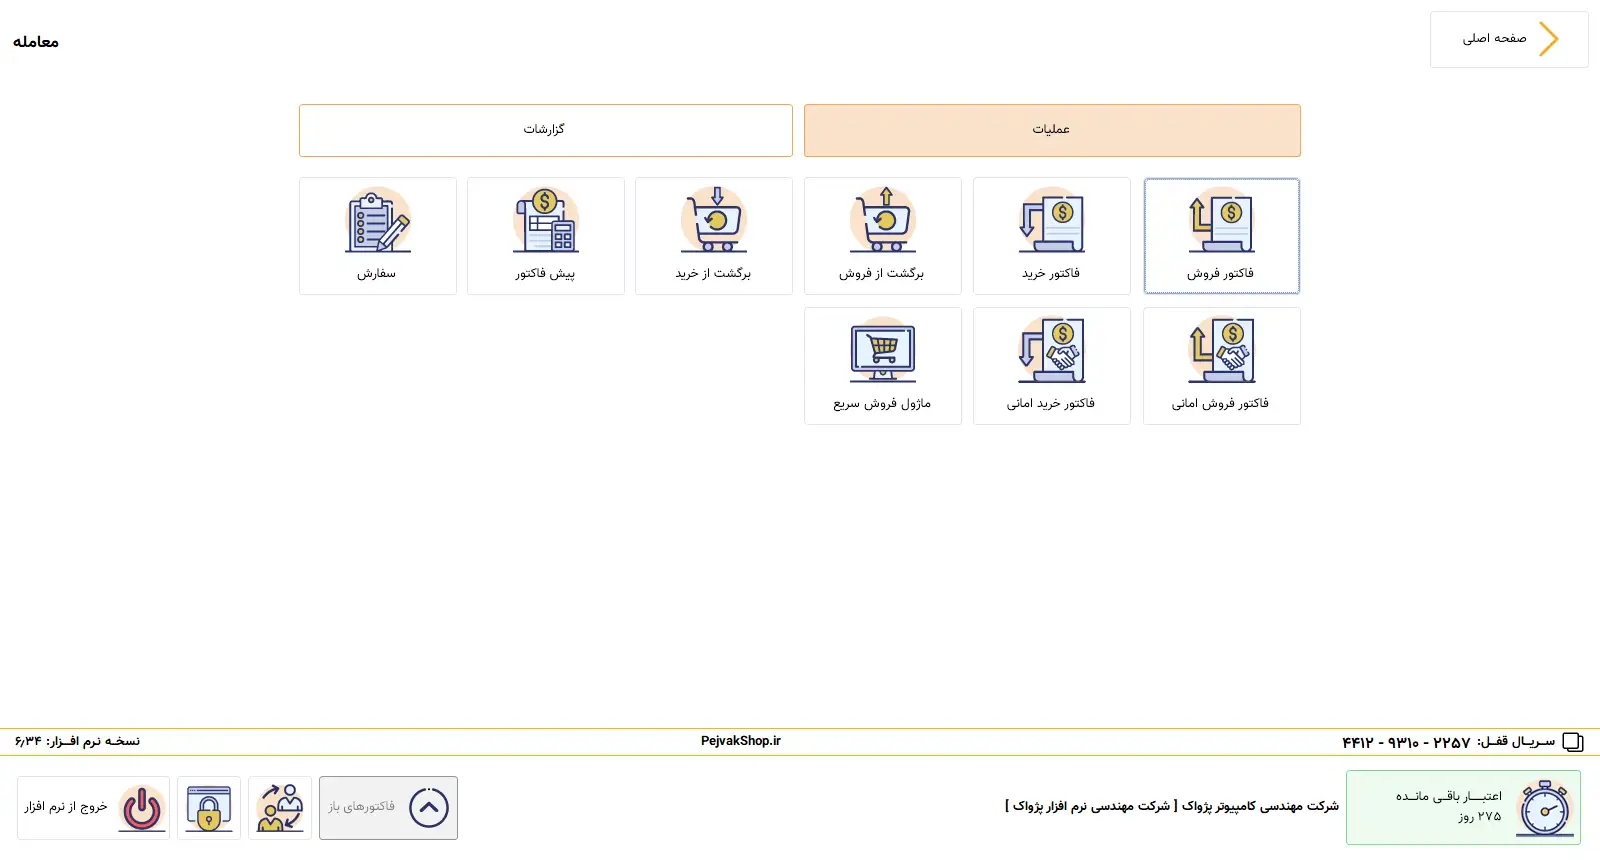The width and height of the screenshot is (1600, 860).
Task: Open the Order (سفارش) clipboard icon
Action: pos(378,221)
